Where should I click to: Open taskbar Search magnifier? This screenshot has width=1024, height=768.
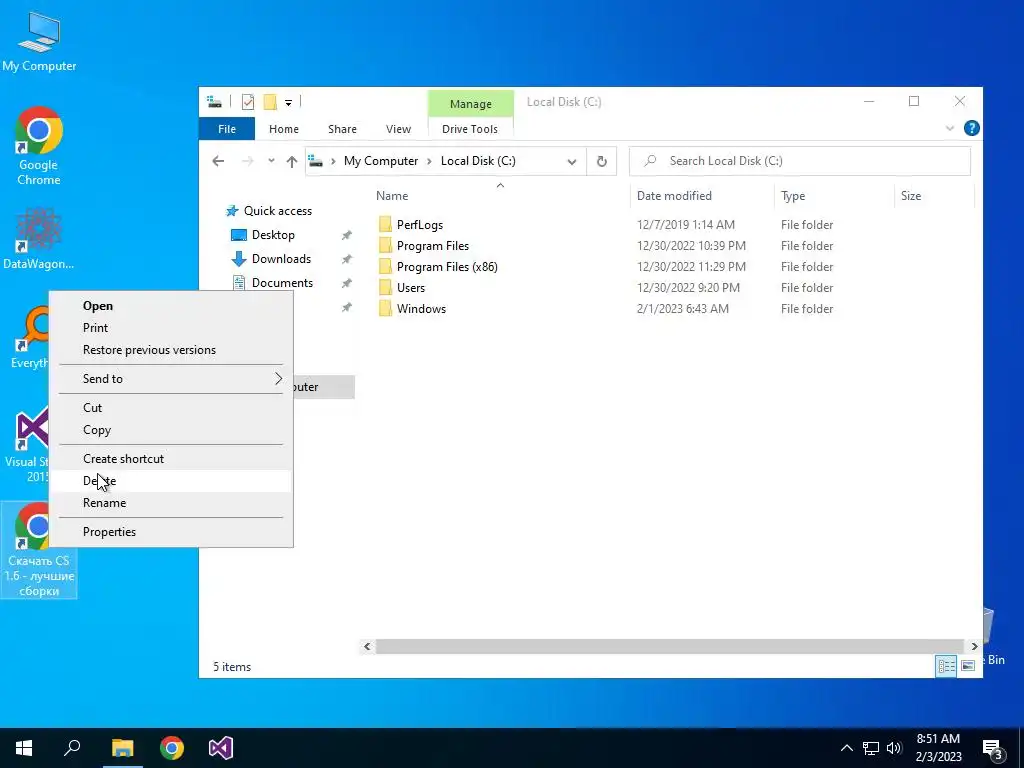tap(72, 748)
